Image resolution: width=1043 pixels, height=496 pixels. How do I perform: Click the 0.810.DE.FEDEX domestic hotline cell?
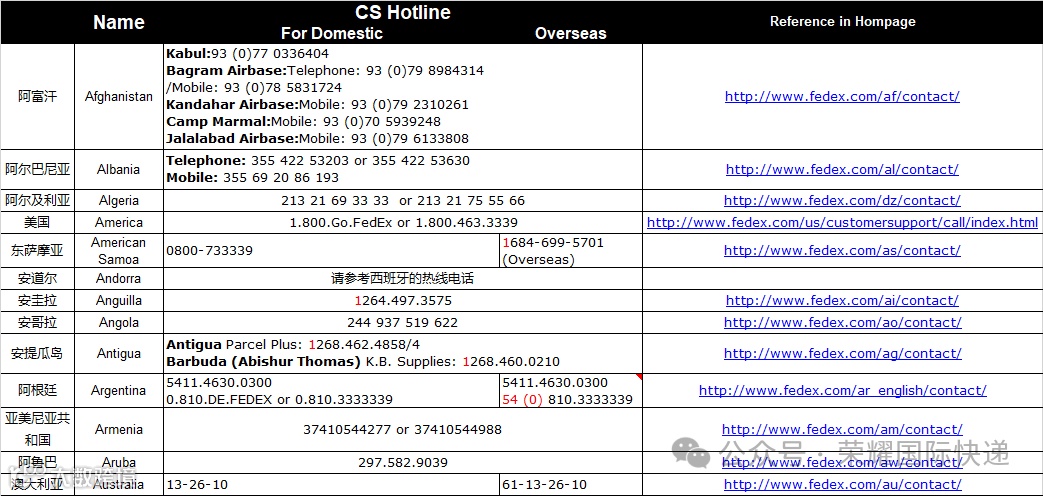point(331,390)
